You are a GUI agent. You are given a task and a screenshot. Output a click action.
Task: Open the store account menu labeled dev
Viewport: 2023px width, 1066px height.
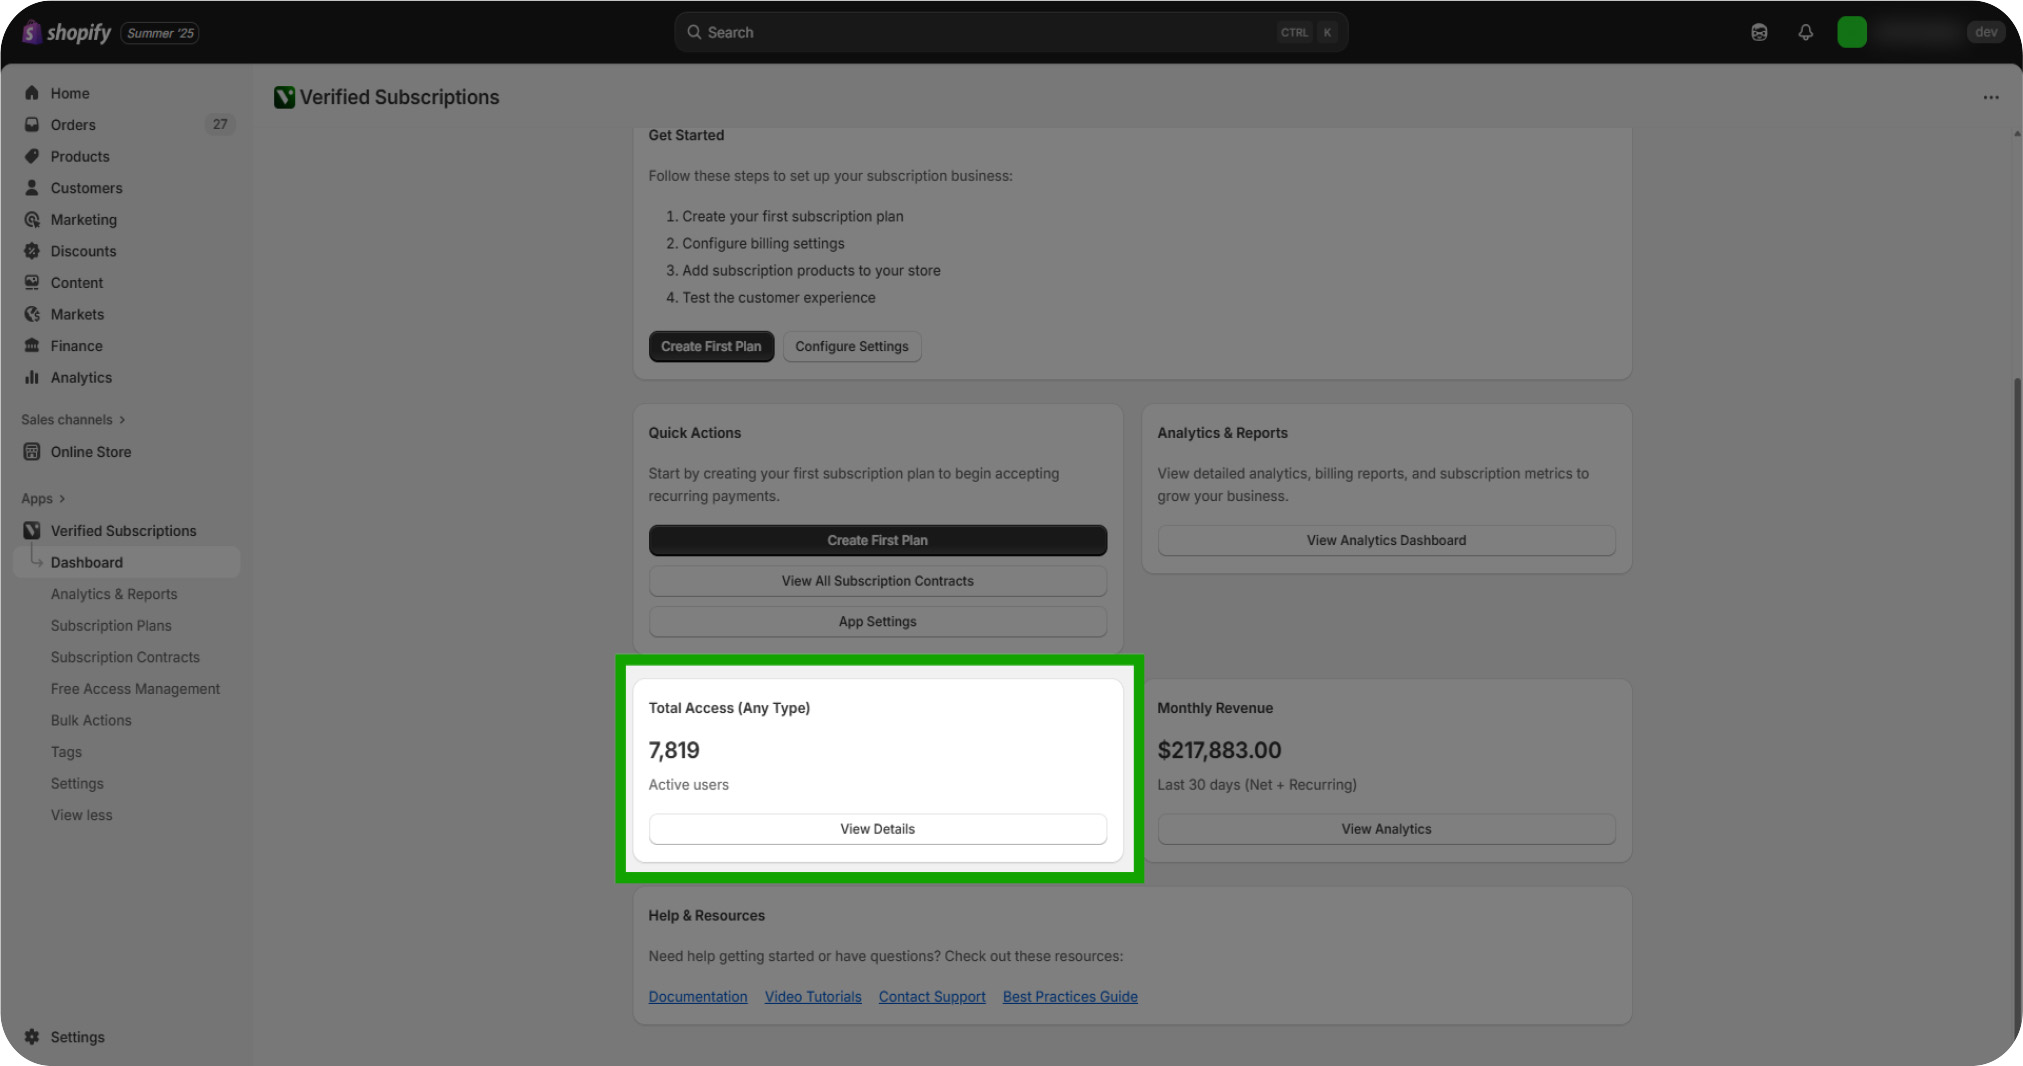1985,32
